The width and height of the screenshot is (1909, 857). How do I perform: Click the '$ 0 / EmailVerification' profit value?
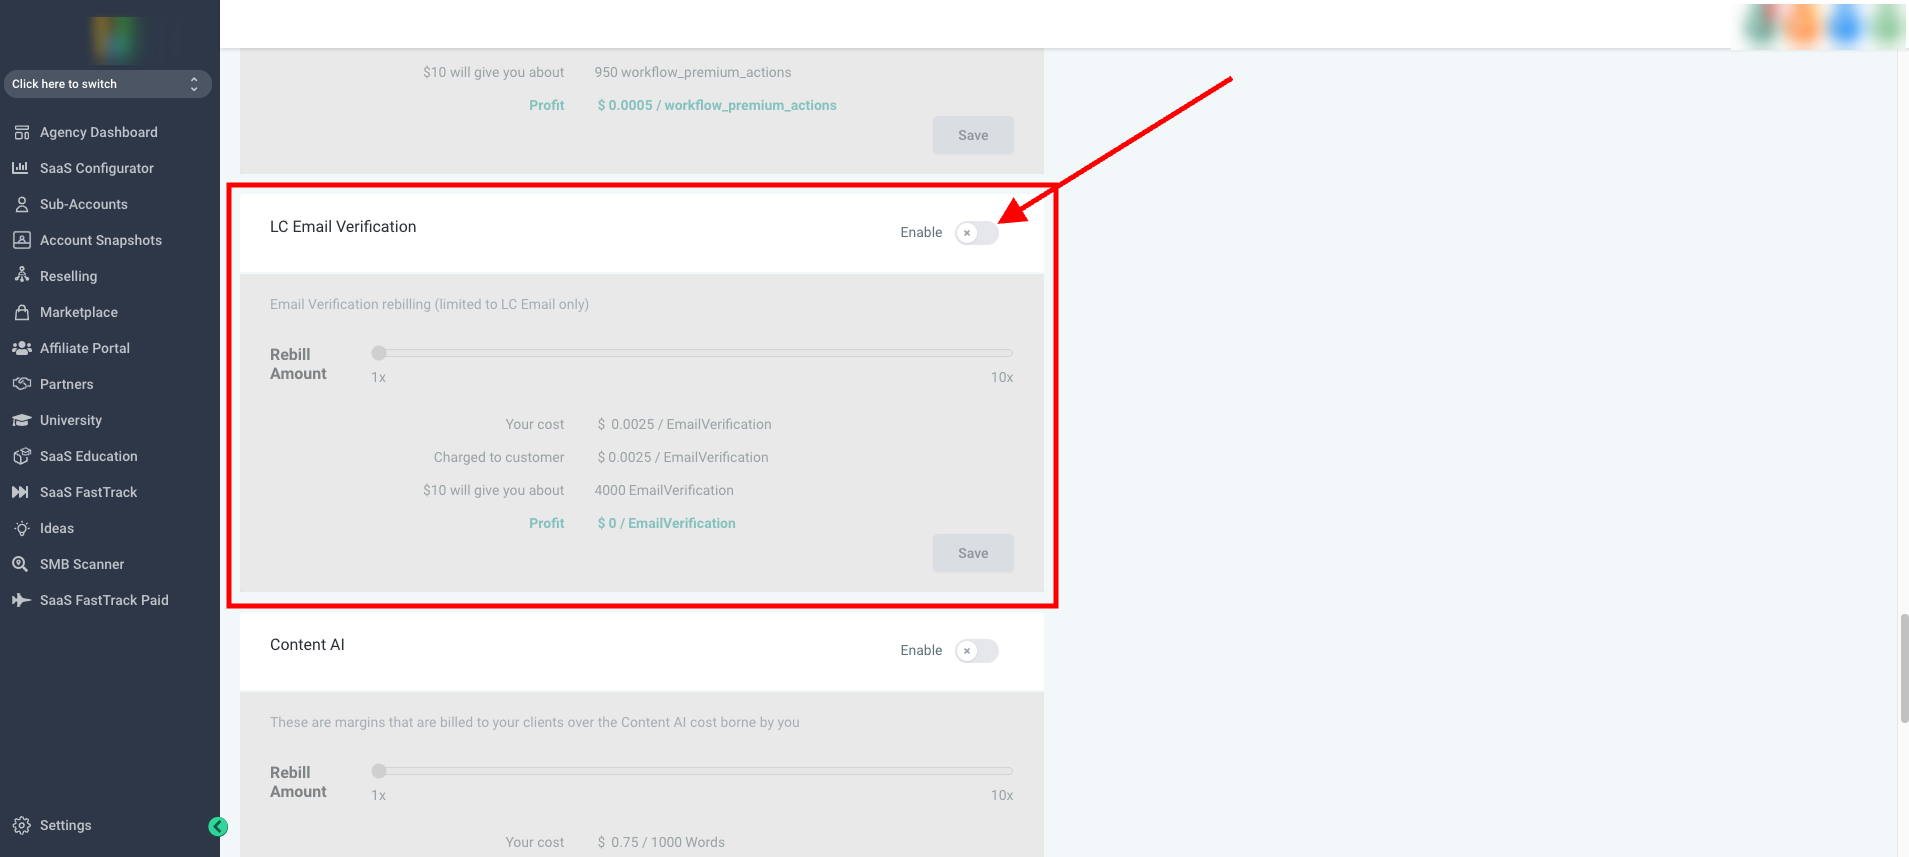coord(666,523)
